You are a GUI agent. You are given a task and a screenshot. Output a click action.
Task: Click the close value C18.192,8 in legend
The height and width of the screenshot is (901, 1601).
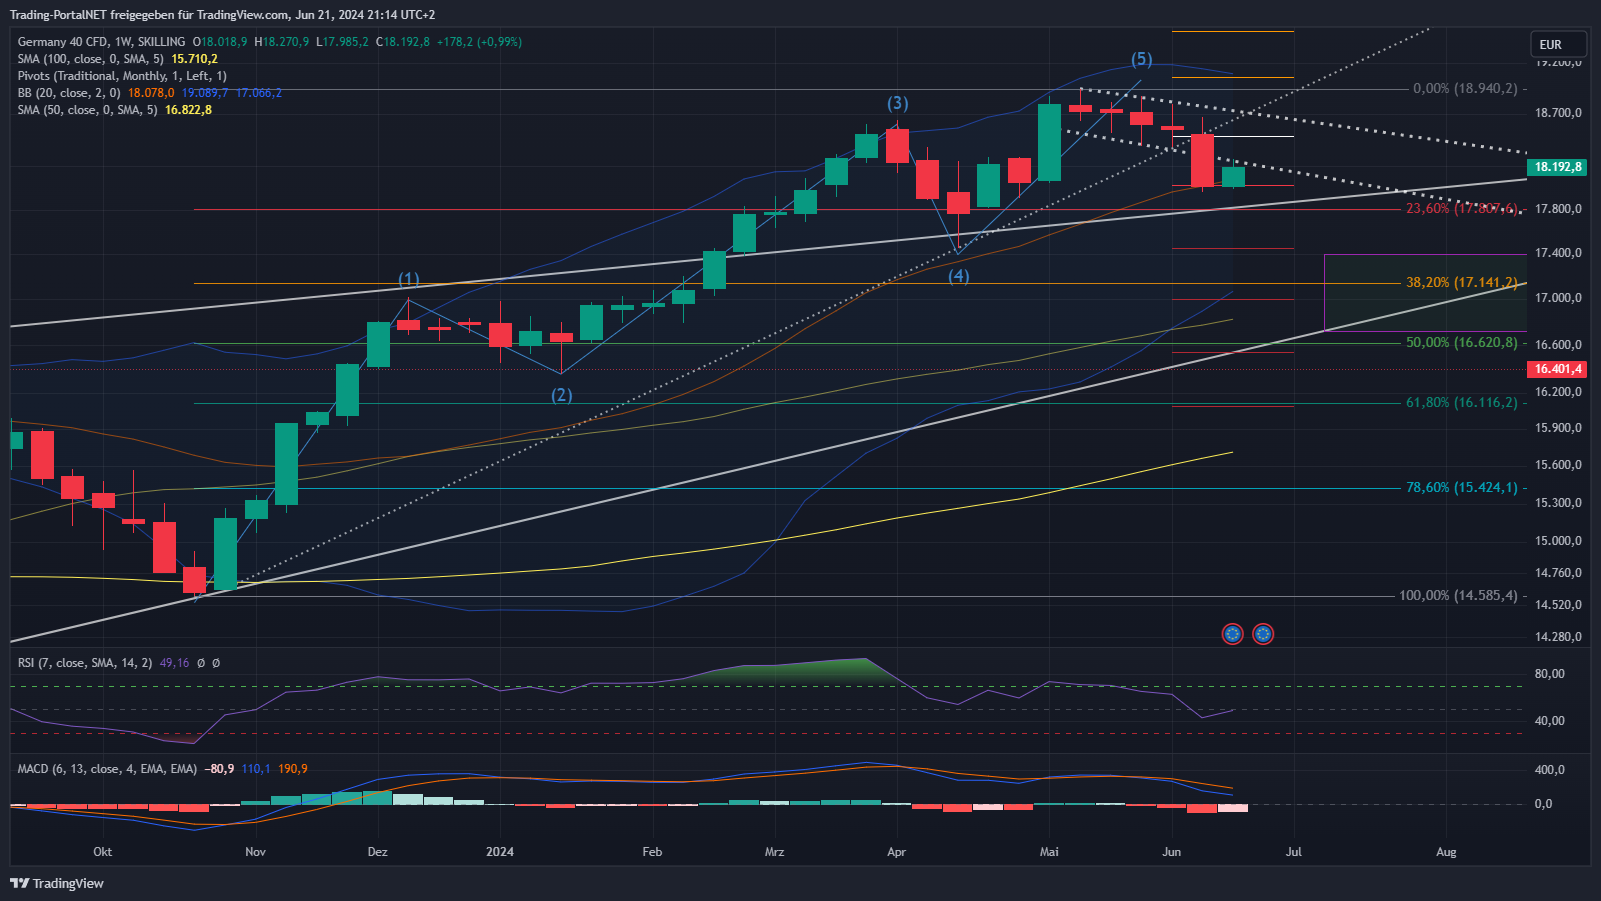(403, 42)
